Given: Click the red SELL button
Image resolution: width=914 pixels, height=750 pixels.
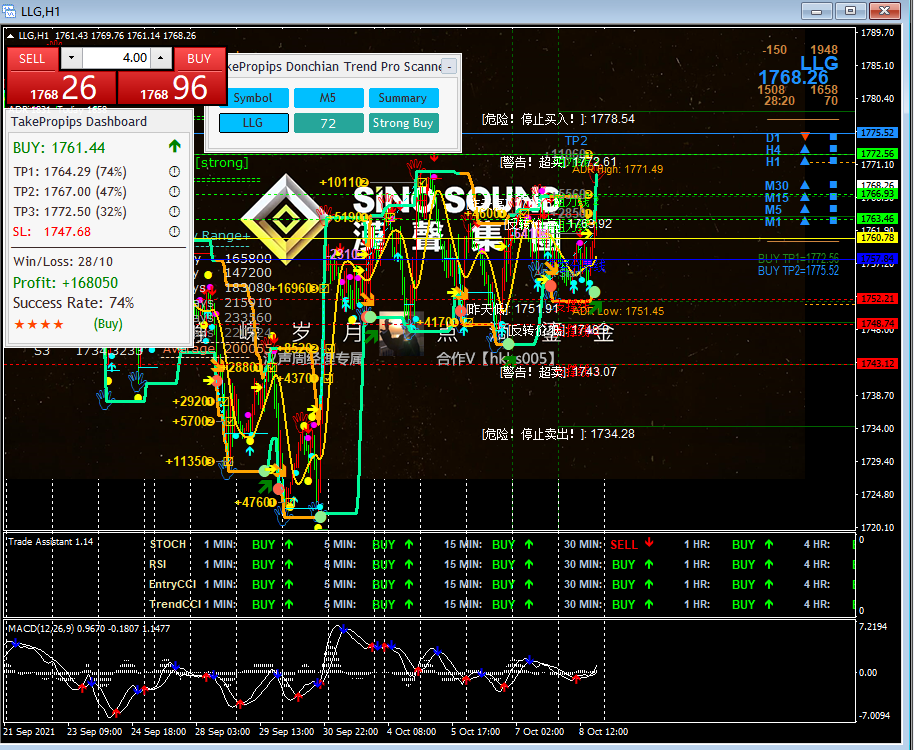Looking at the screenshot, I should 32,59.
